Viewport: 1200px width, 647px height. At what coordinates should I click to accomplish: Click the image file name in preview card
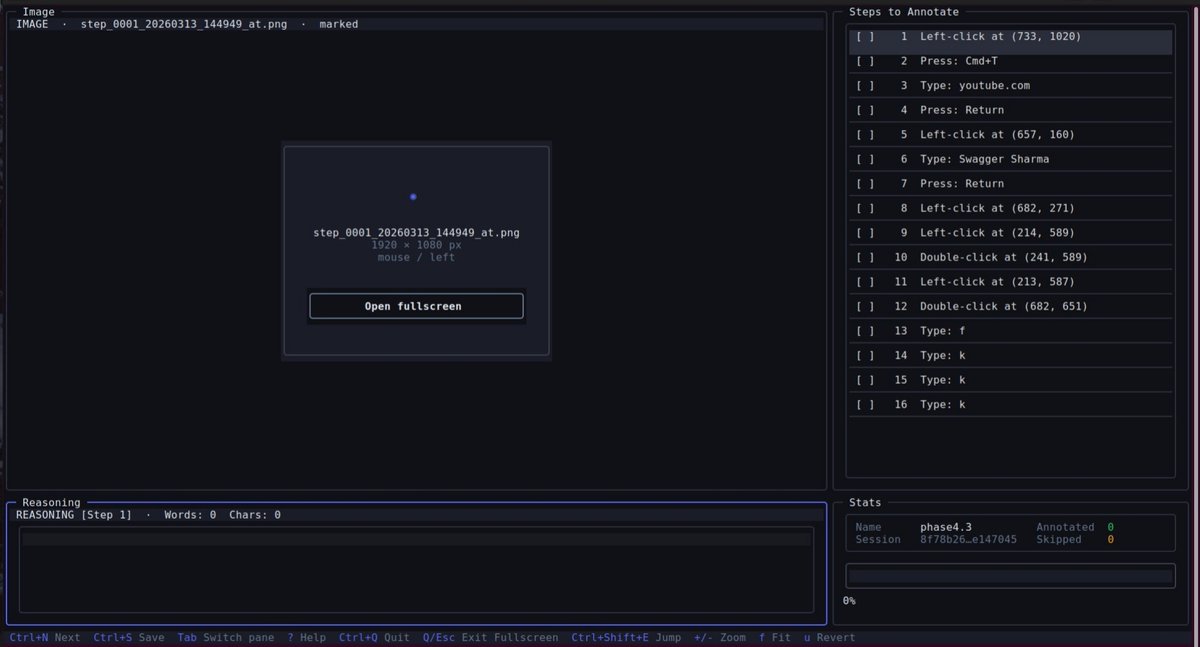click(x=416, y=233)
